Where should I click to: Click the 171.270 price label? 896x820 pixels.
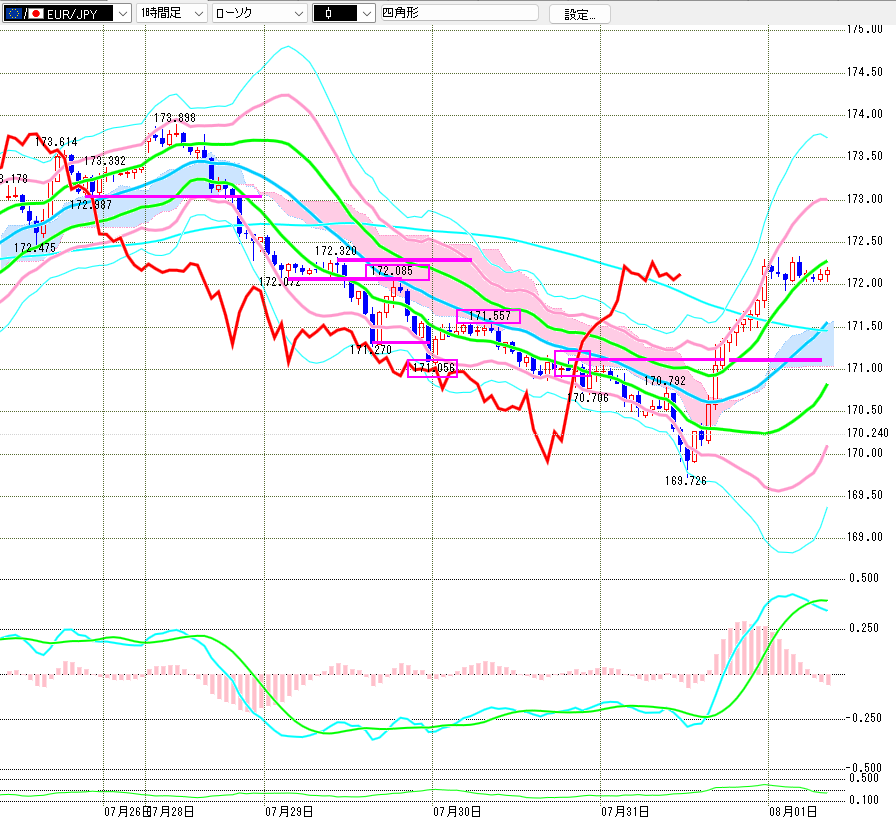[x=371, y=350]
